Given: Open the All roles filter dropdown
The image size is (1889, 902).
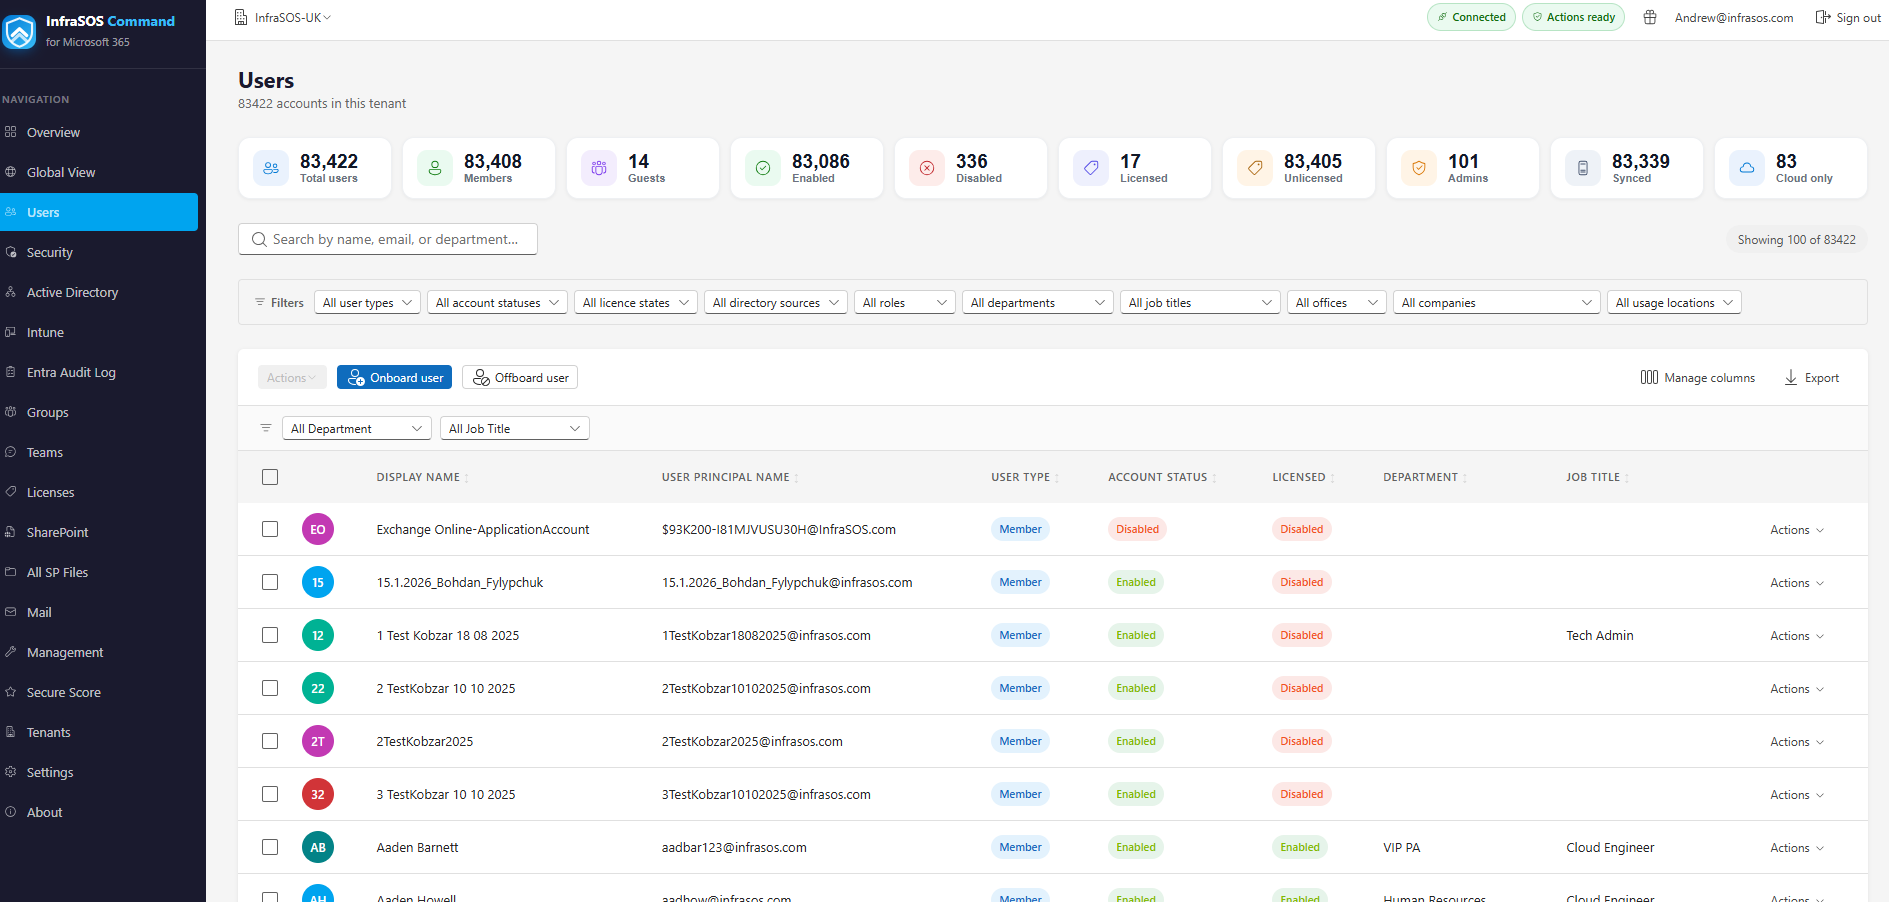Looking at the screenshot, I should pos(904,302).
